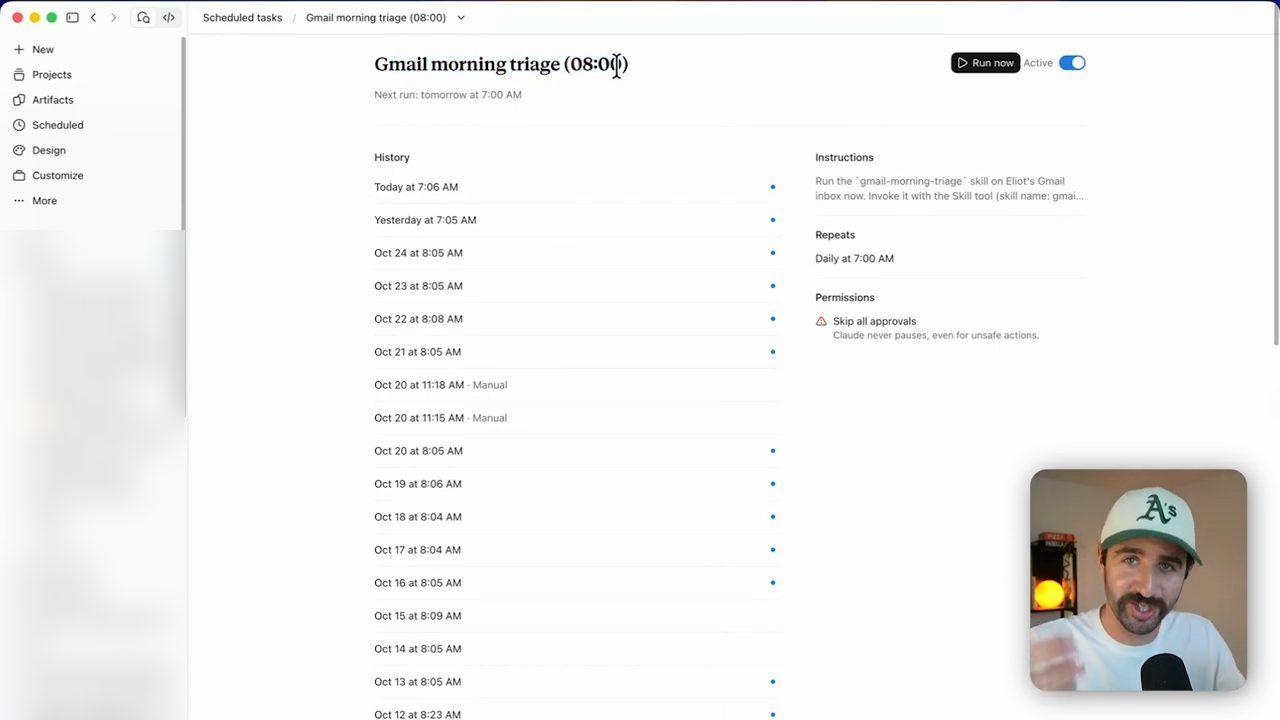Open the Daily at 7:00 AM repeat setting
Screen dimensions: 1280x720
(854, 258)
